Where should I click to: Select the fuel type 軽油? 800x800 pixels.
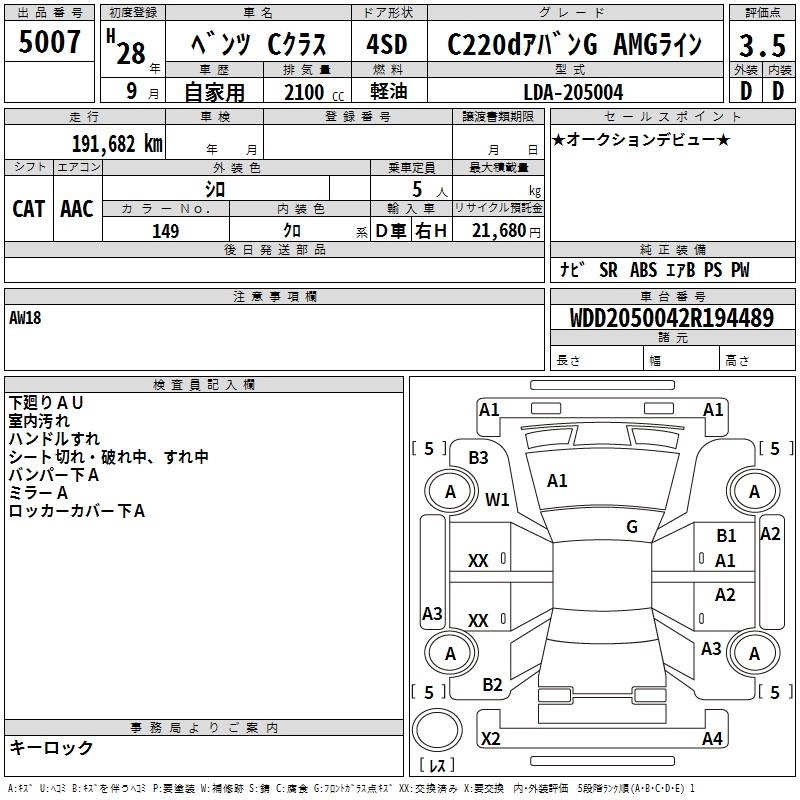click(x=389, y=91)
